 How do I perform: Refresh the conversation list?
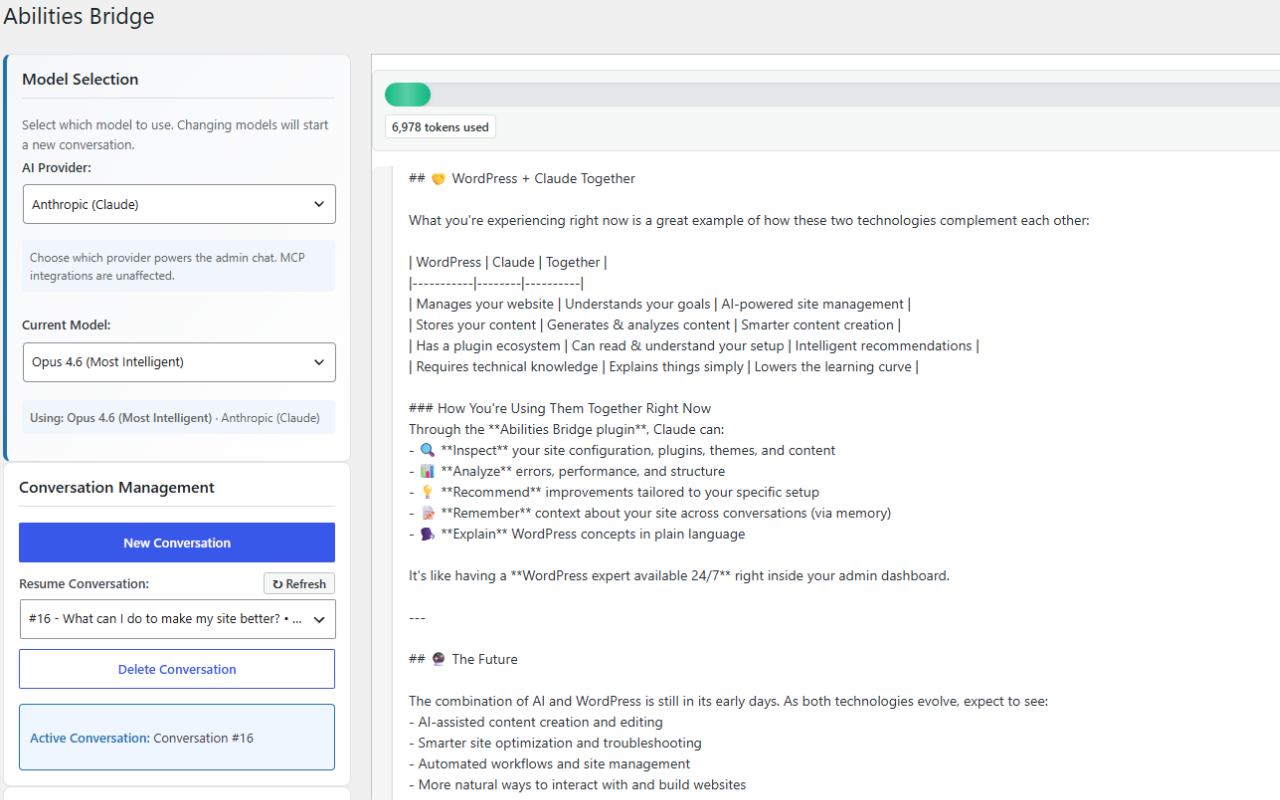299,584
